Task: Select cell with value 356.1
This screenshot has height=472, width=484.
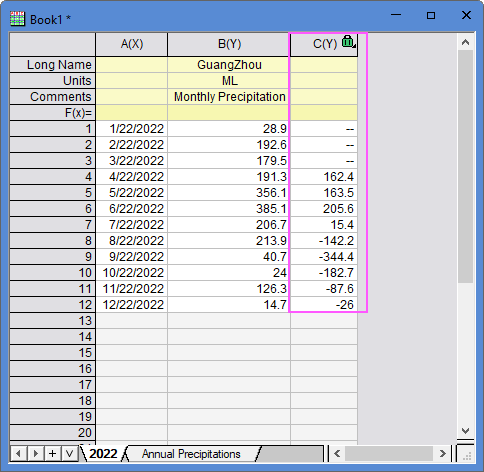Action: click(229, 193)
